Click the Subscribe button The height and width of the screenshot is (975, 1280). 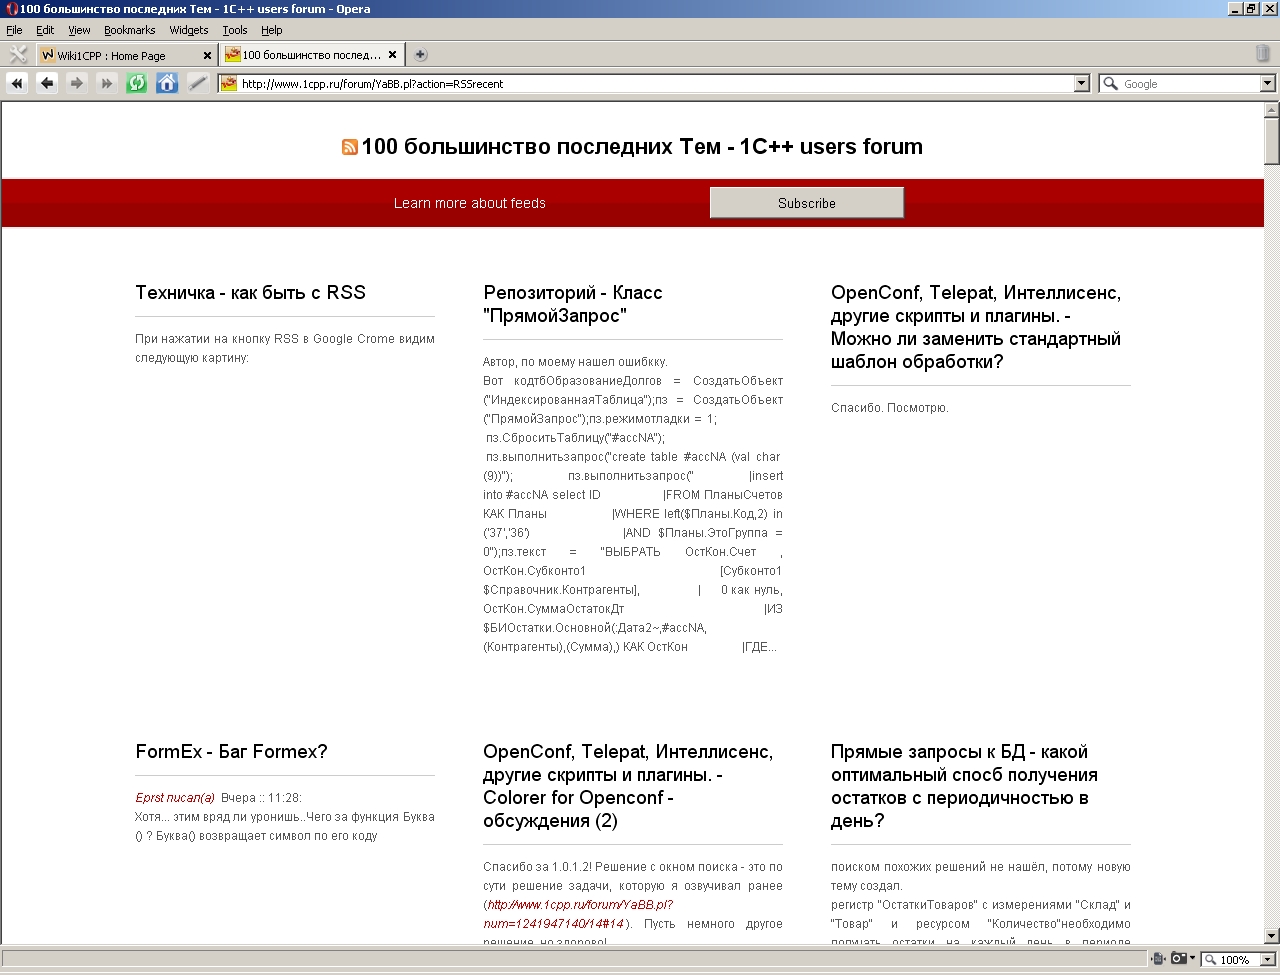(x=806, y=203)
